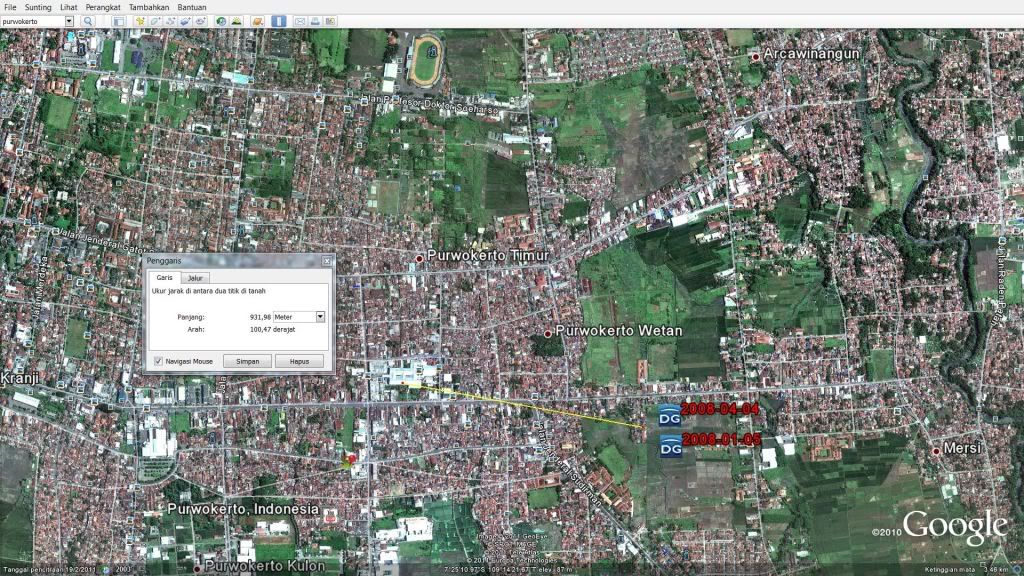Click the 2008-04-04 red date label
Screen dimensions: 1024x576
click(720, 409)
